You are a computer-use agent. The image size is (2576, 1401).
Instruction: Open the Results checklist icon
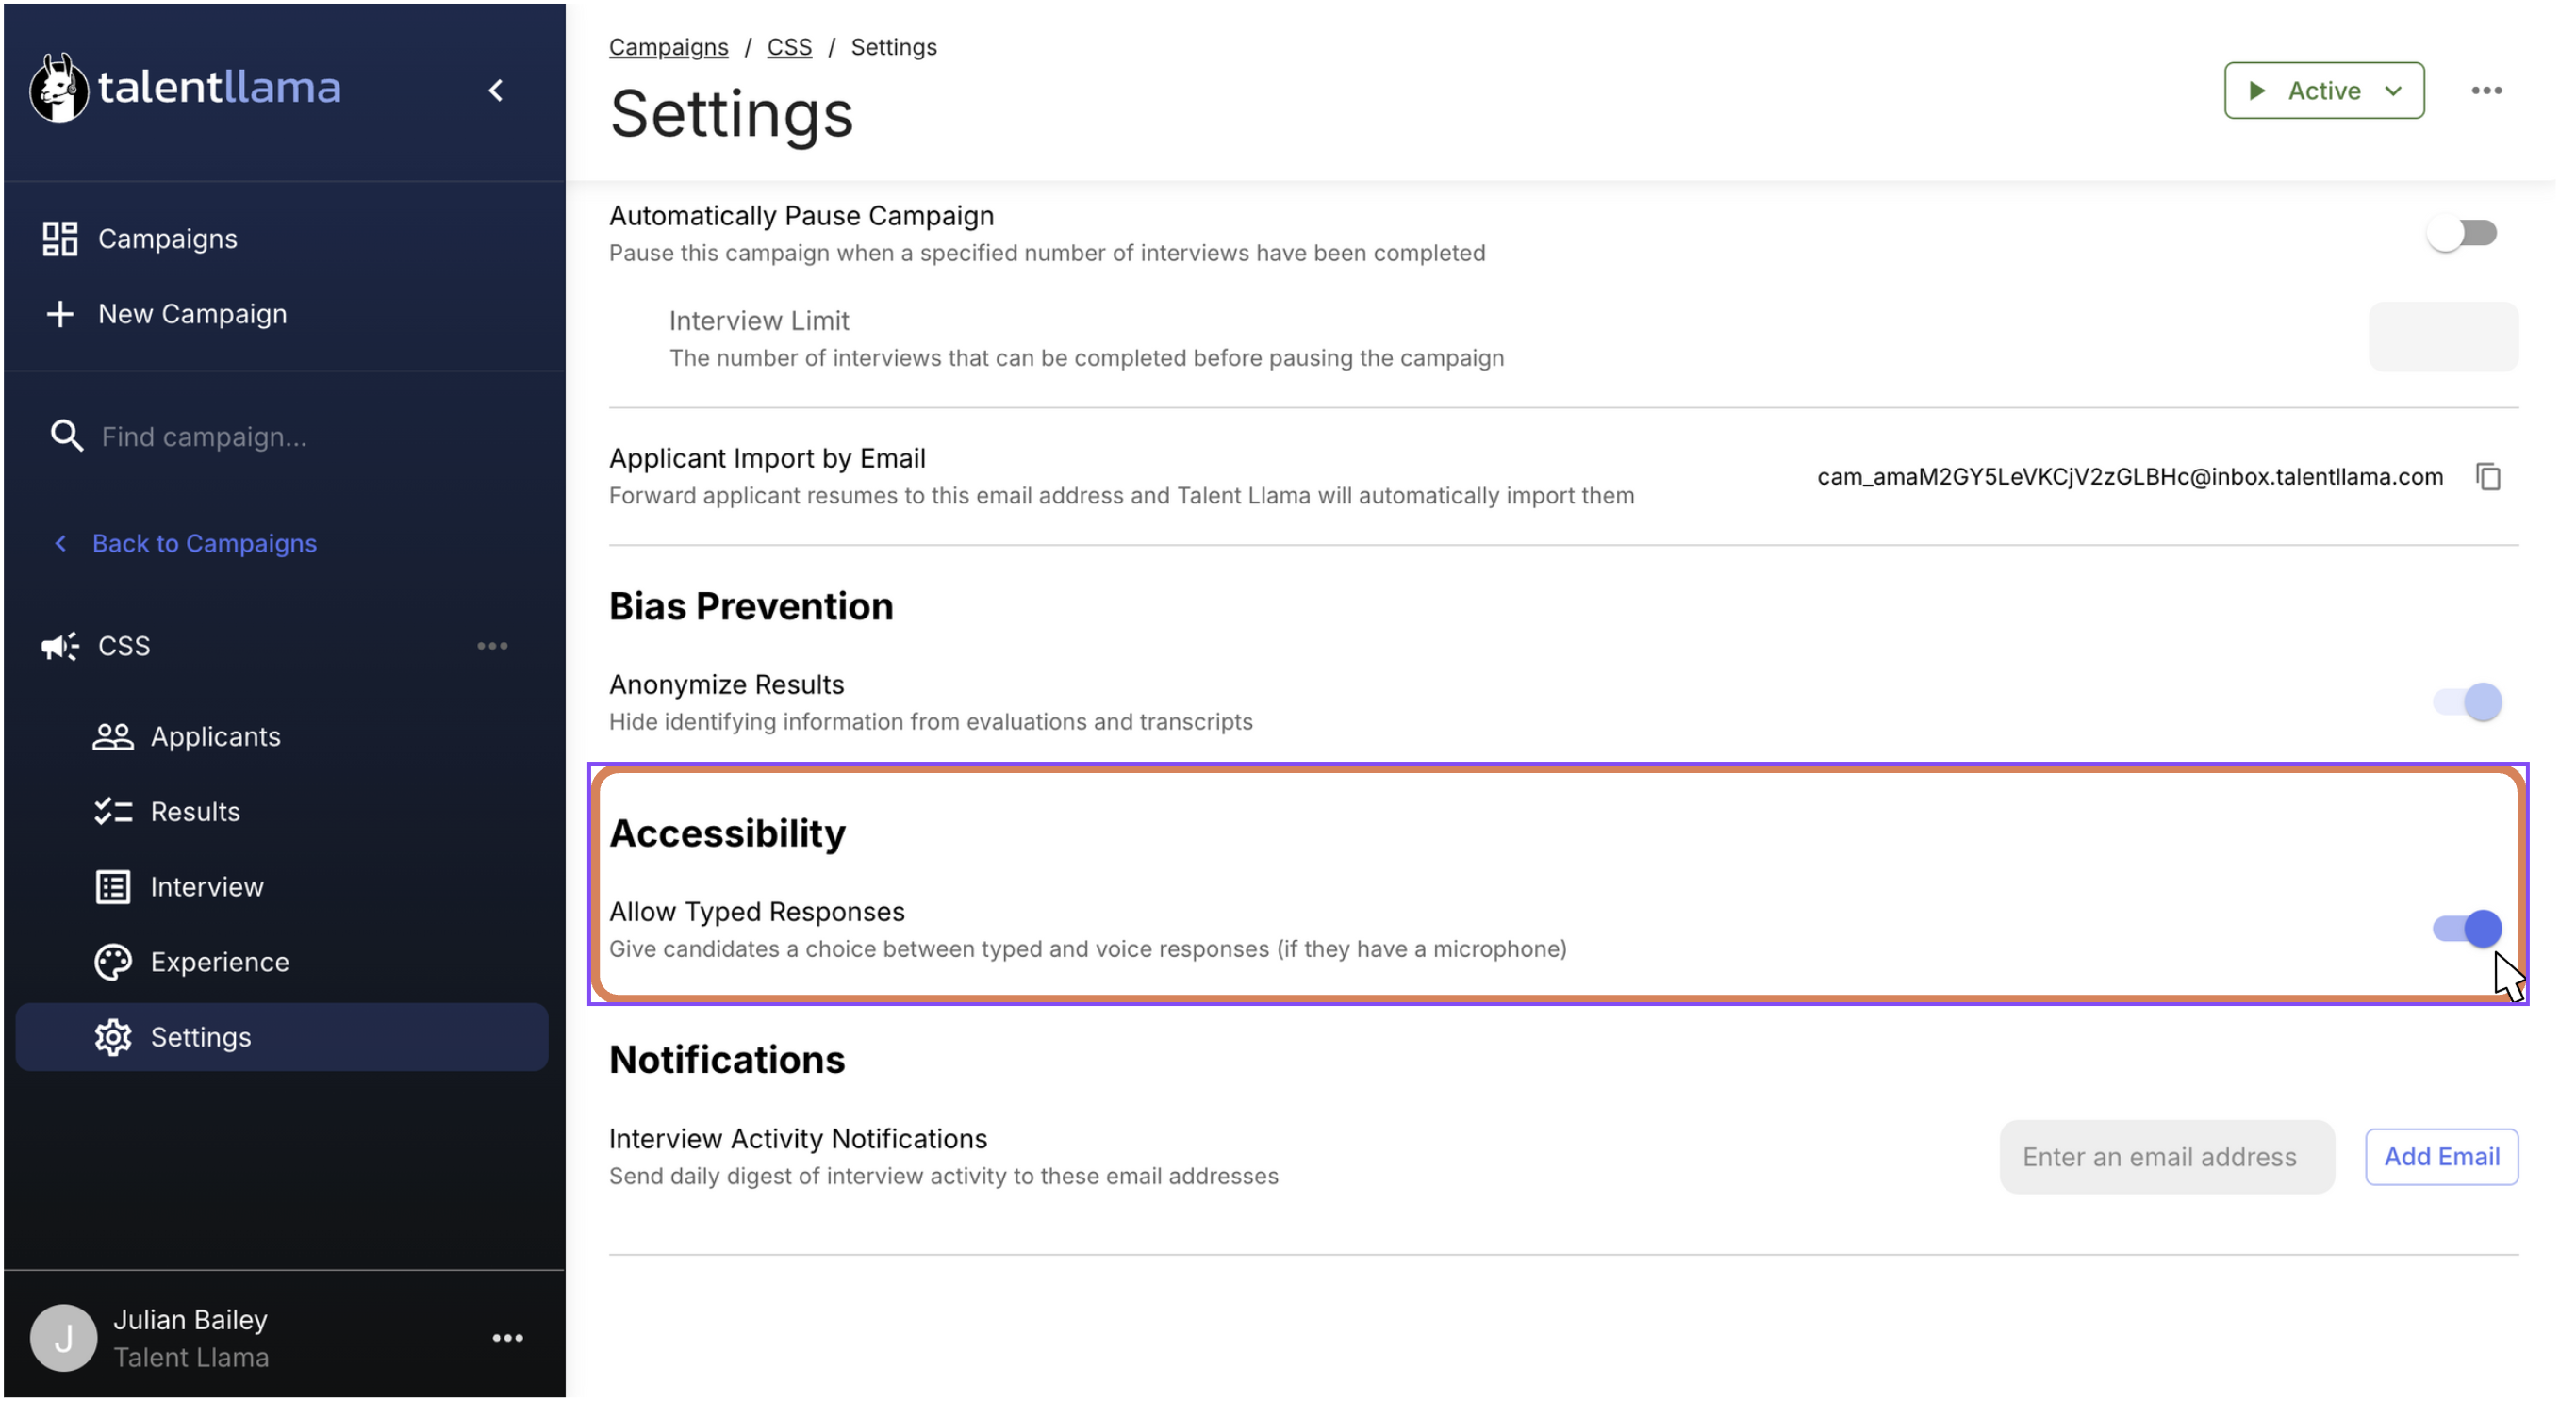(113, 811)
